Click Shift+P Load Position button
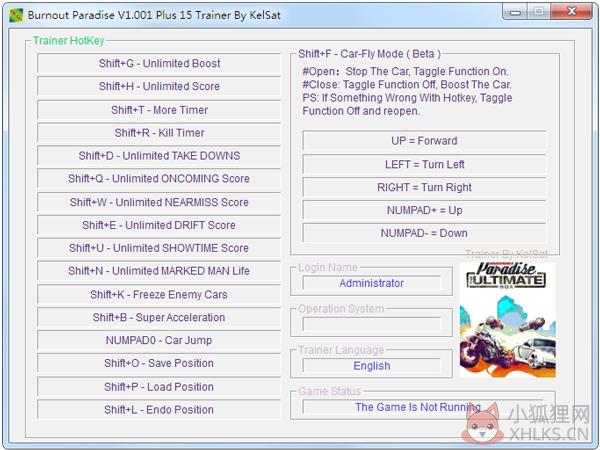 pos(159,387)
